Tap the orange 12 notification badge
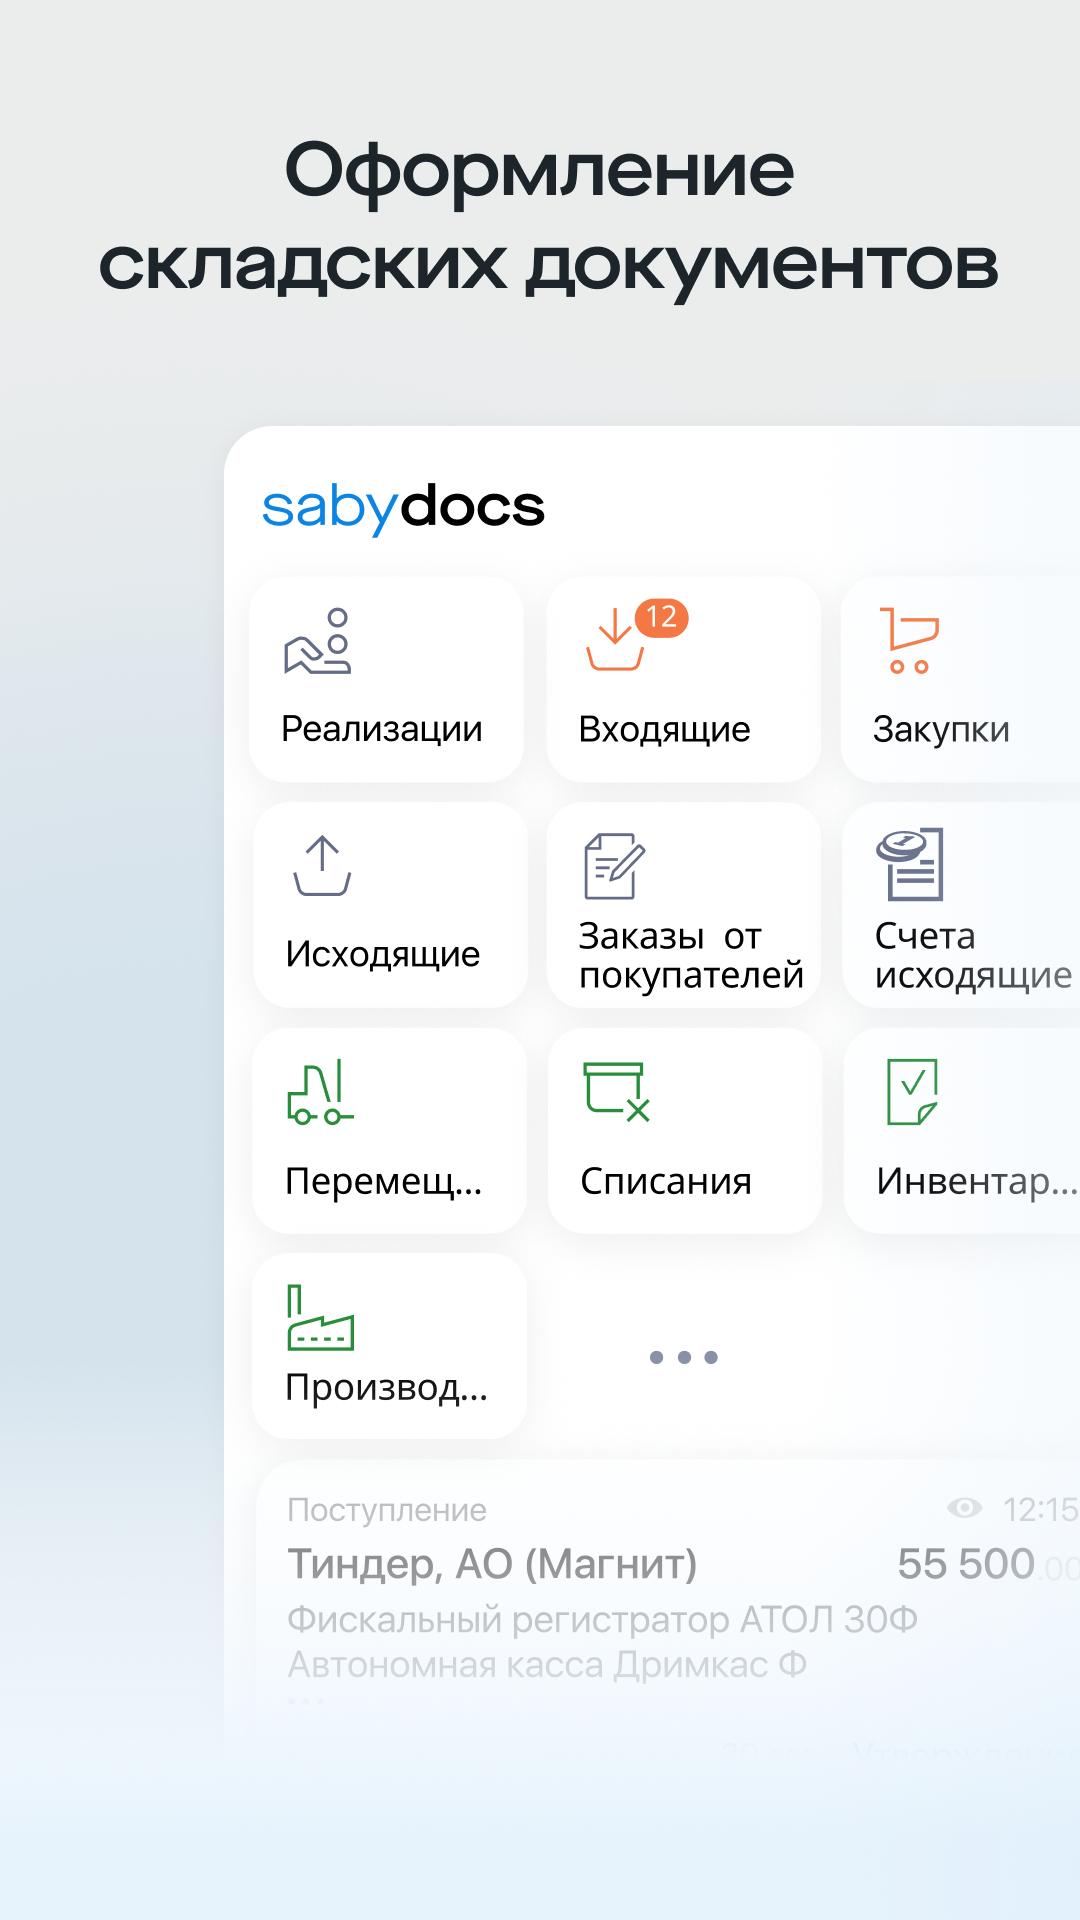Image resolution: width=1080 pixels, height=1920 pixels. pyautogui.click(x=661, y=617)
